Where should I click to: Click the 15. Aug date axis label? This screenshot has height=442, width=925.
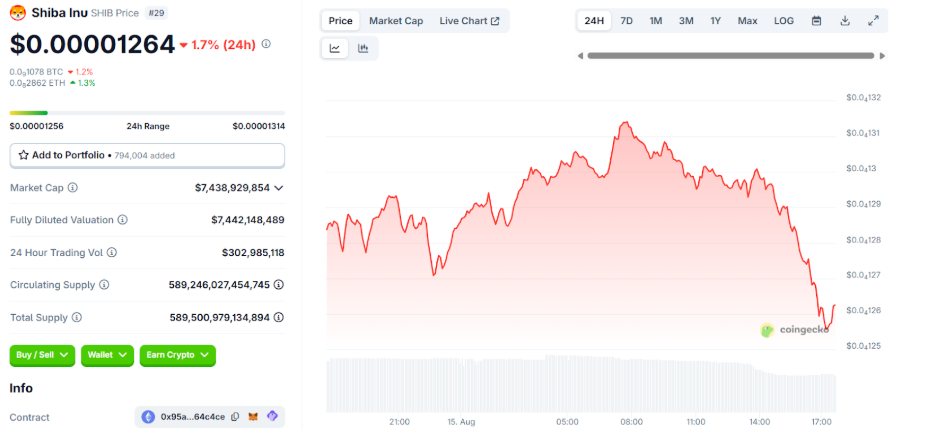click(460, 422)
